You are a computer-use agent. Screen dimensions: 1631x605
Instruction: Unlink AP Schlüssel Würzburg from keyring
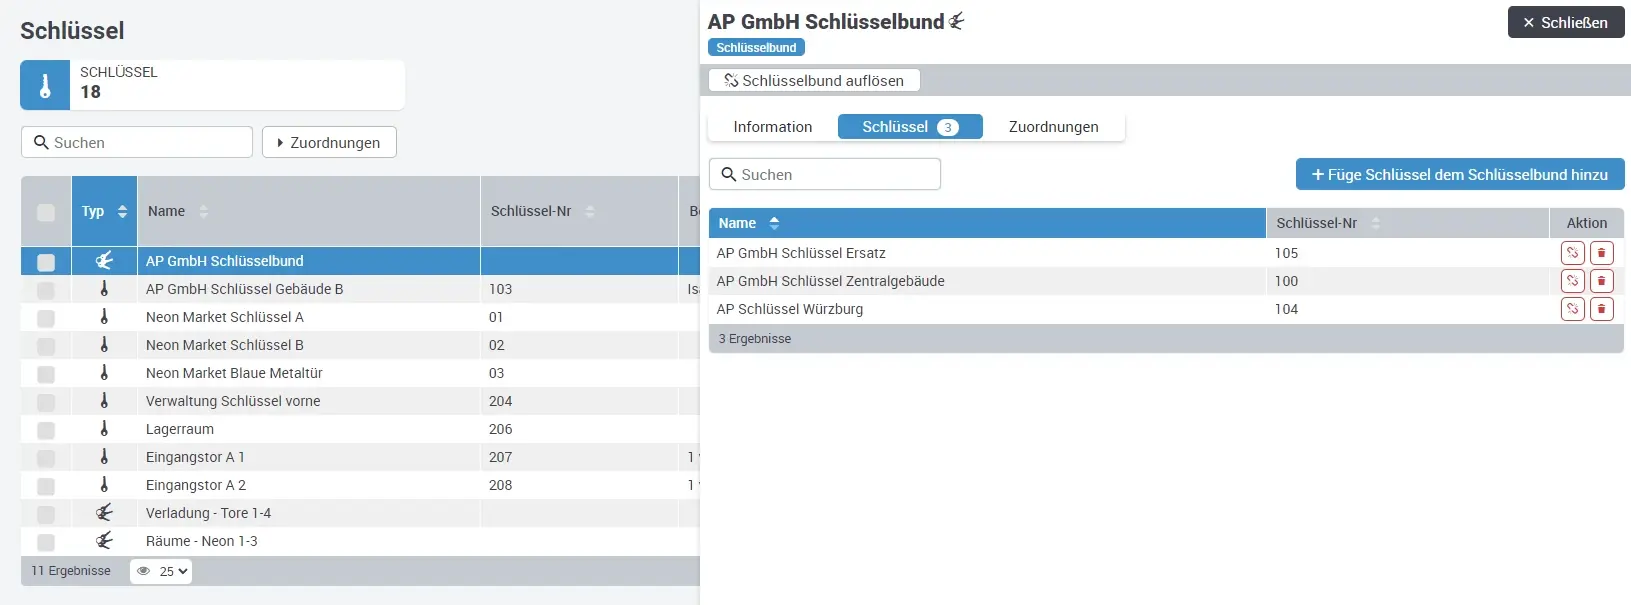[x=1573, y=309]
